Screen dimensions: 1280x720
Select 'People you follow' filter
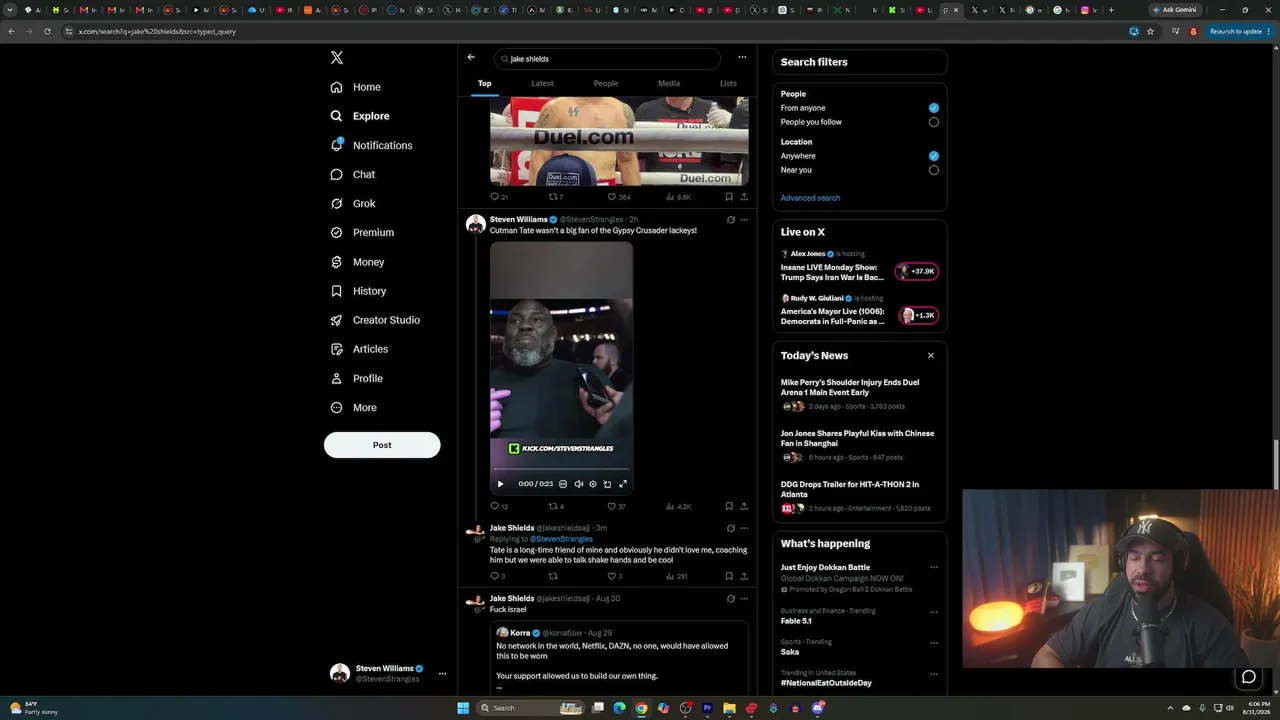[x=934, y=122]
